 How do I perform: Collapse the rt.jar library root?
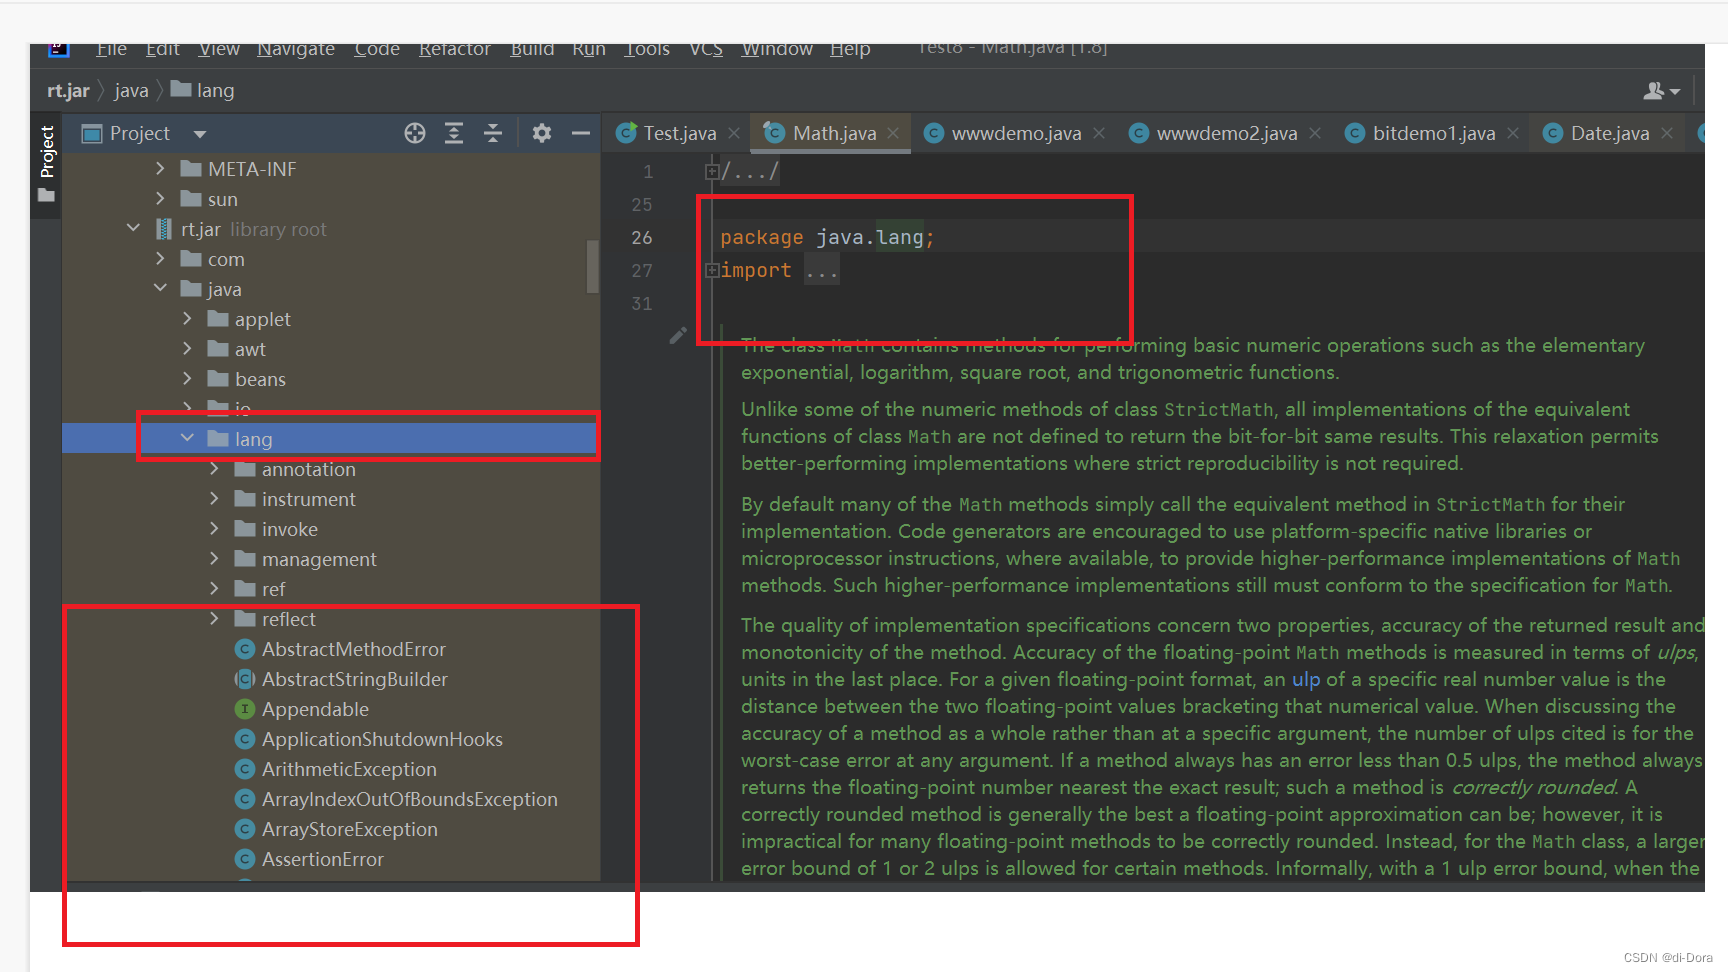pyautogui.click(x=133, y=229)
